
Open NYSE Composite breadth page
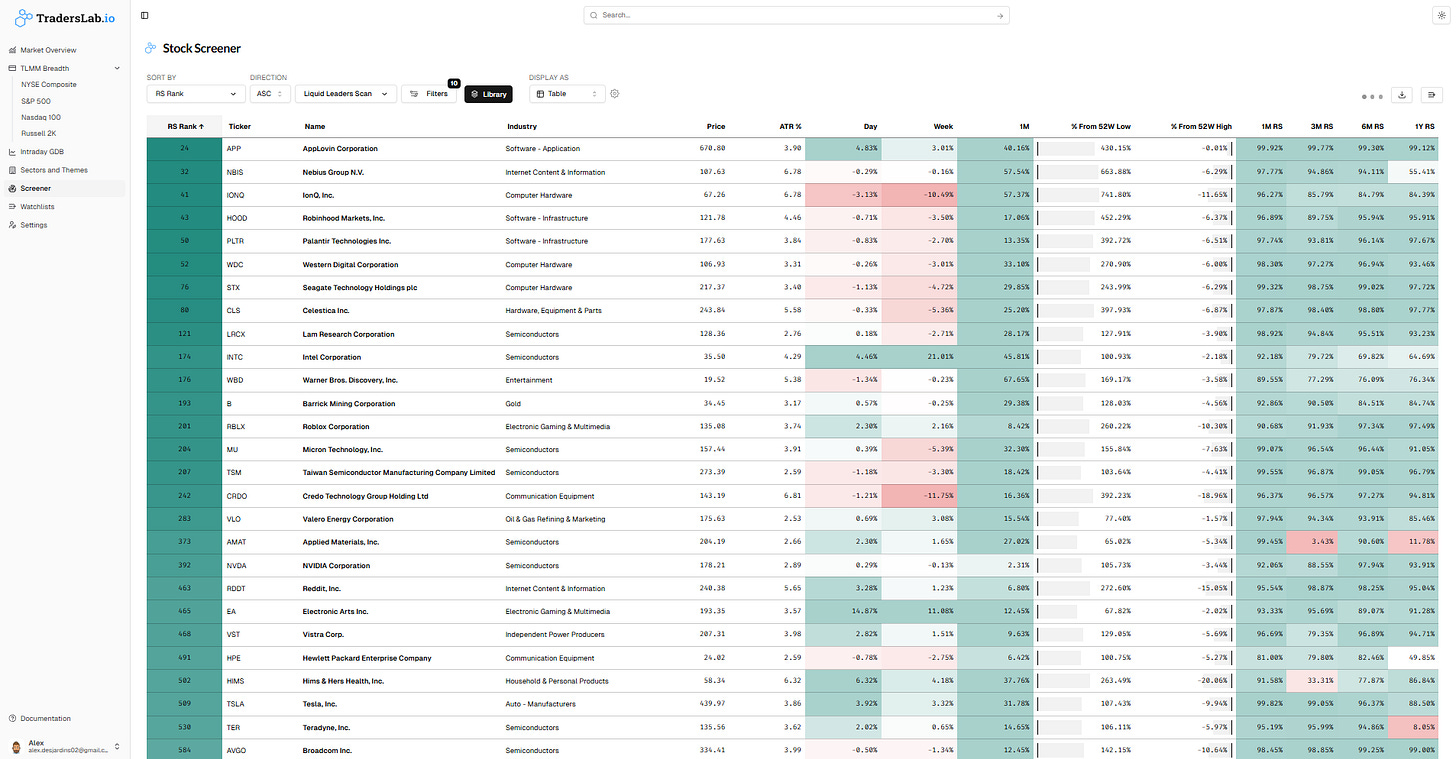point(49,85)
